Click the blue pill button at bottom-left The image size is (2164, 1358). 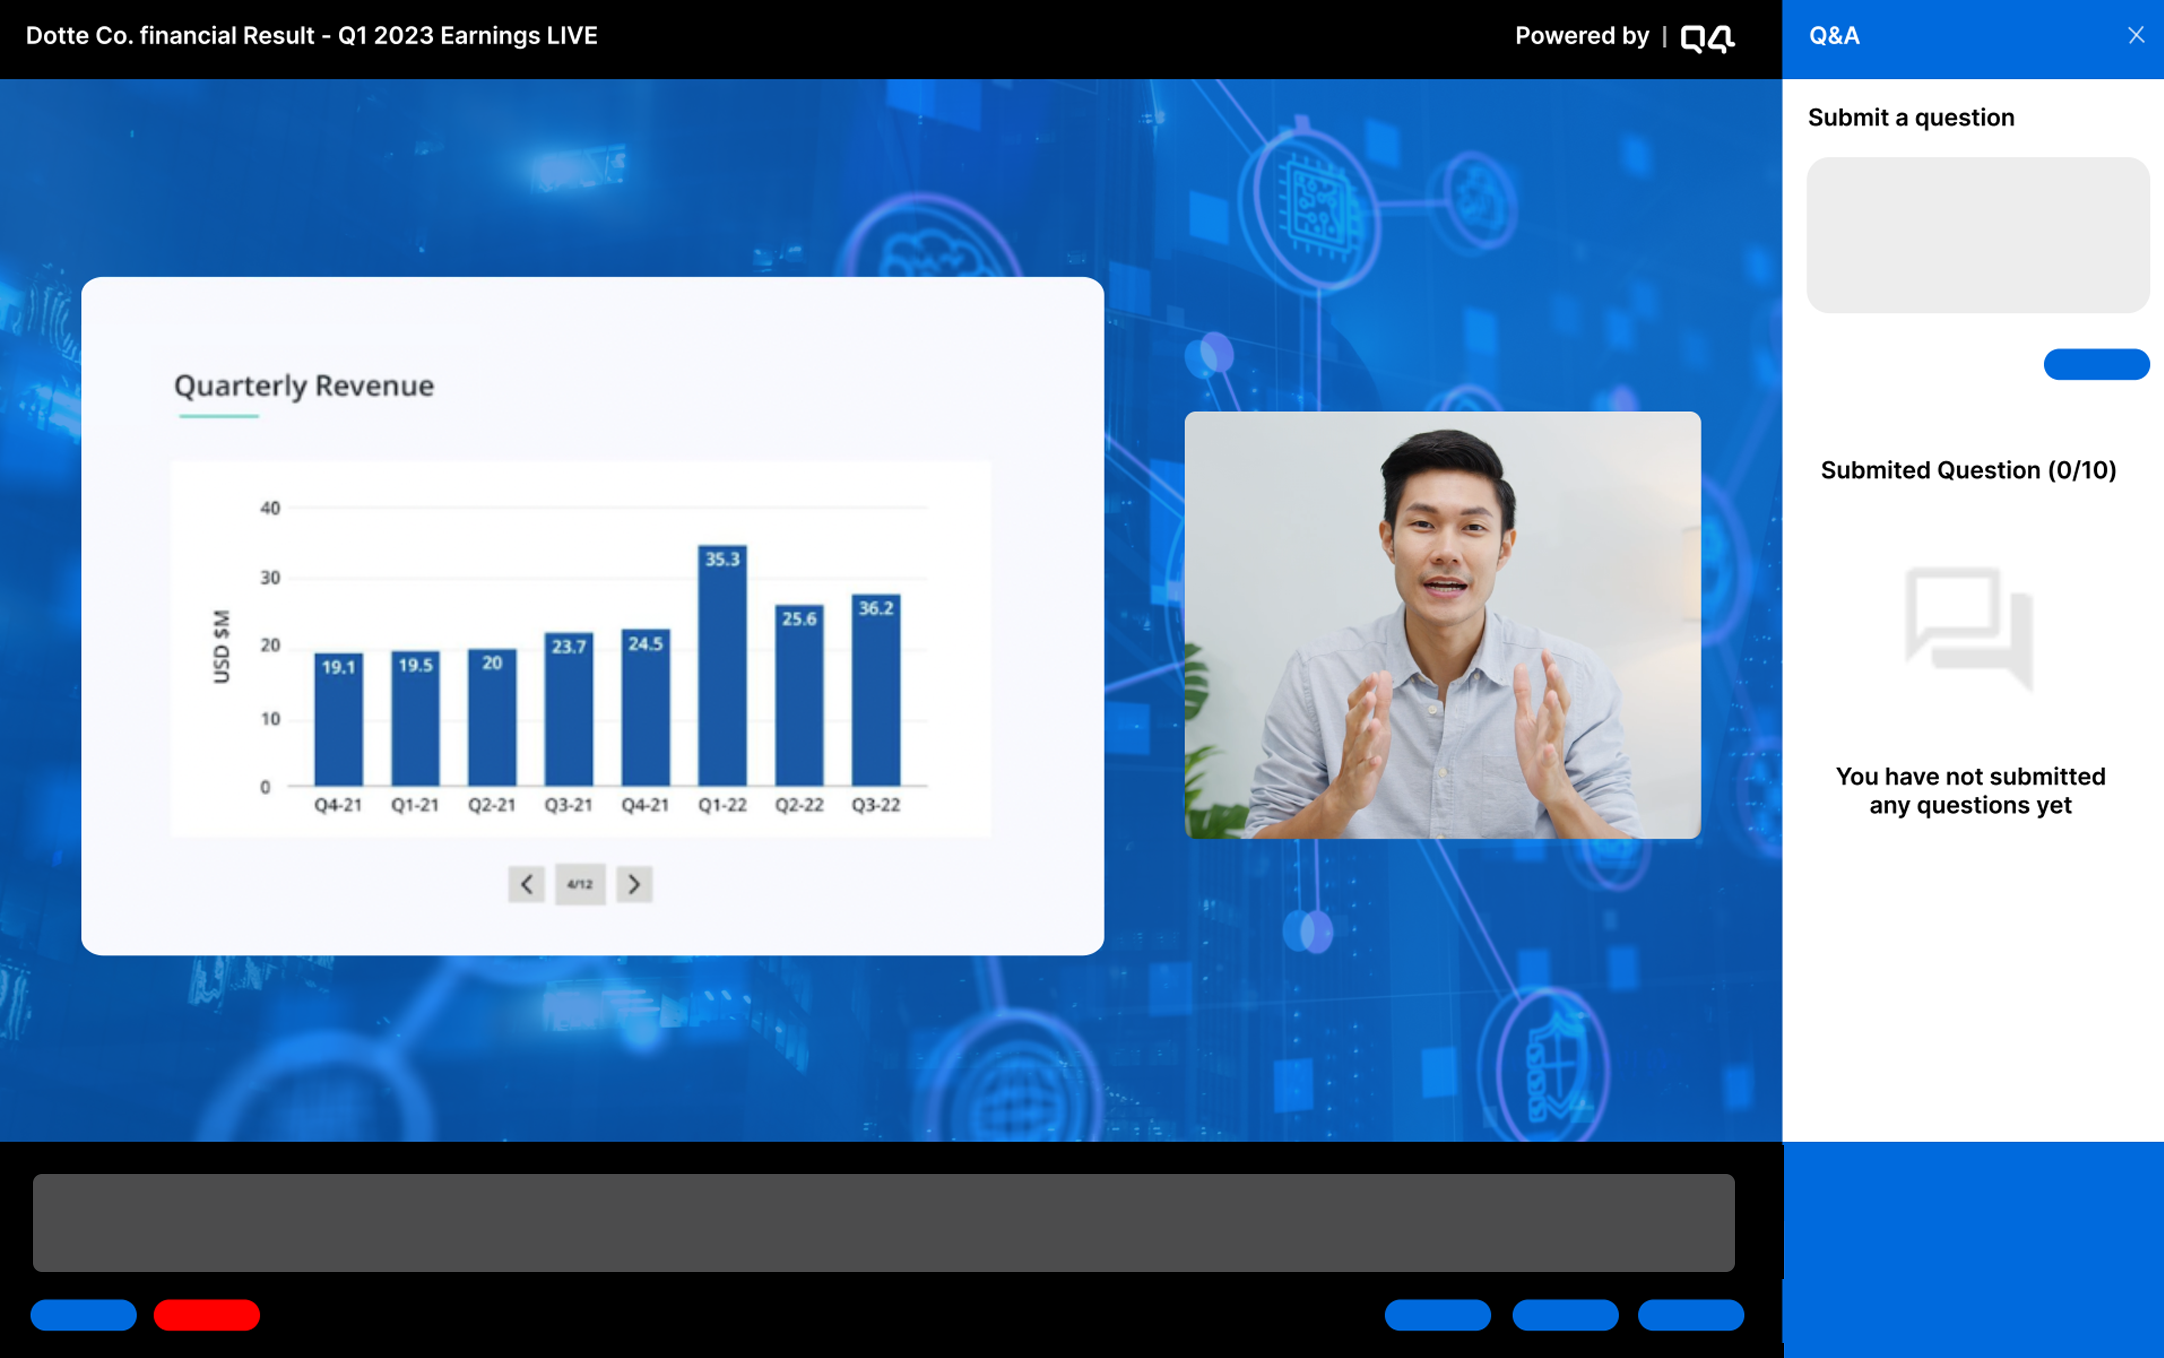[84, 1314]
